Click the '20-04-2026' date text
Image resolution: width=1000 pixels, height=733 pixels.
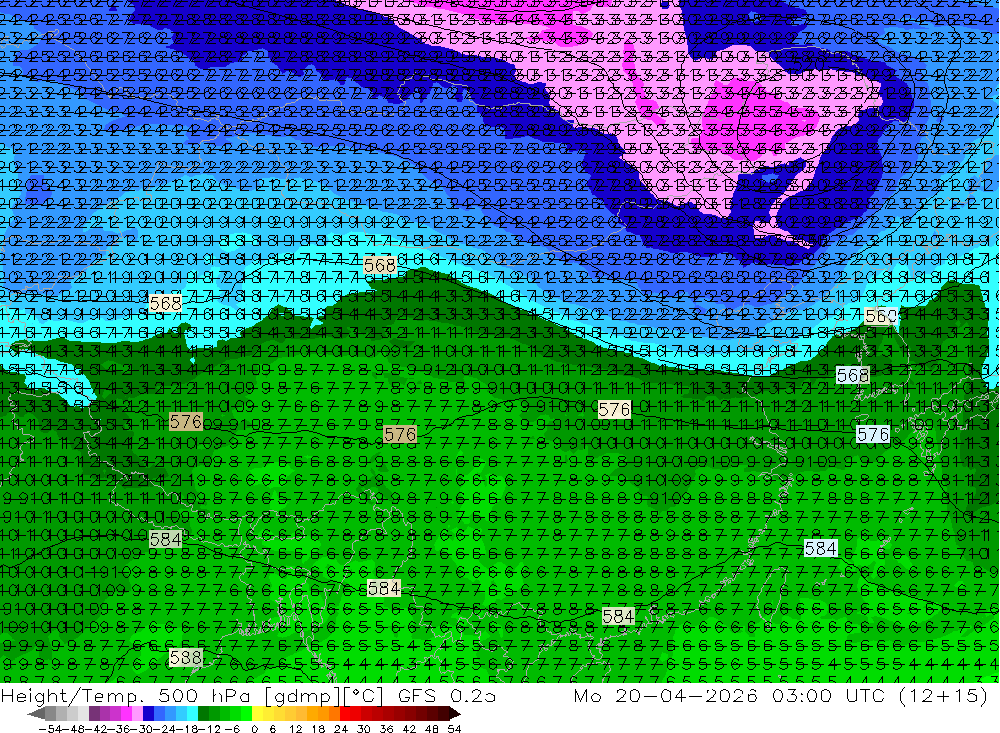tap(687, 695)
